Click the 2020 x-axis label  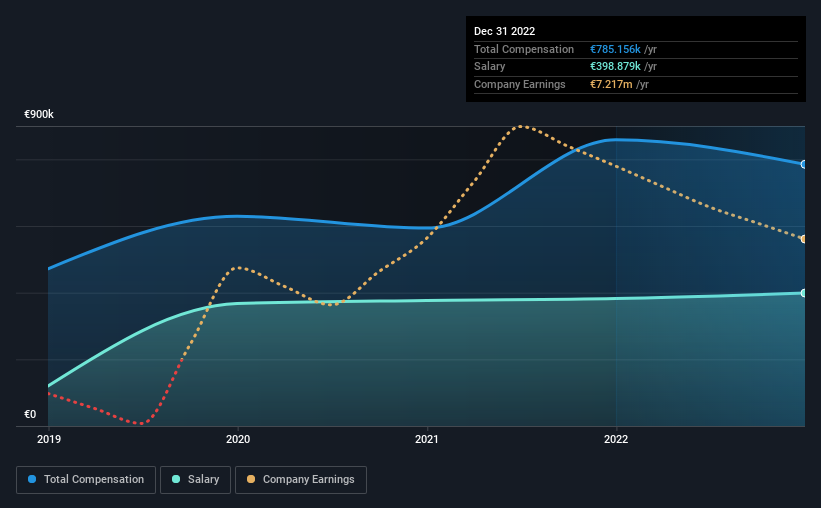click(238, 439)
